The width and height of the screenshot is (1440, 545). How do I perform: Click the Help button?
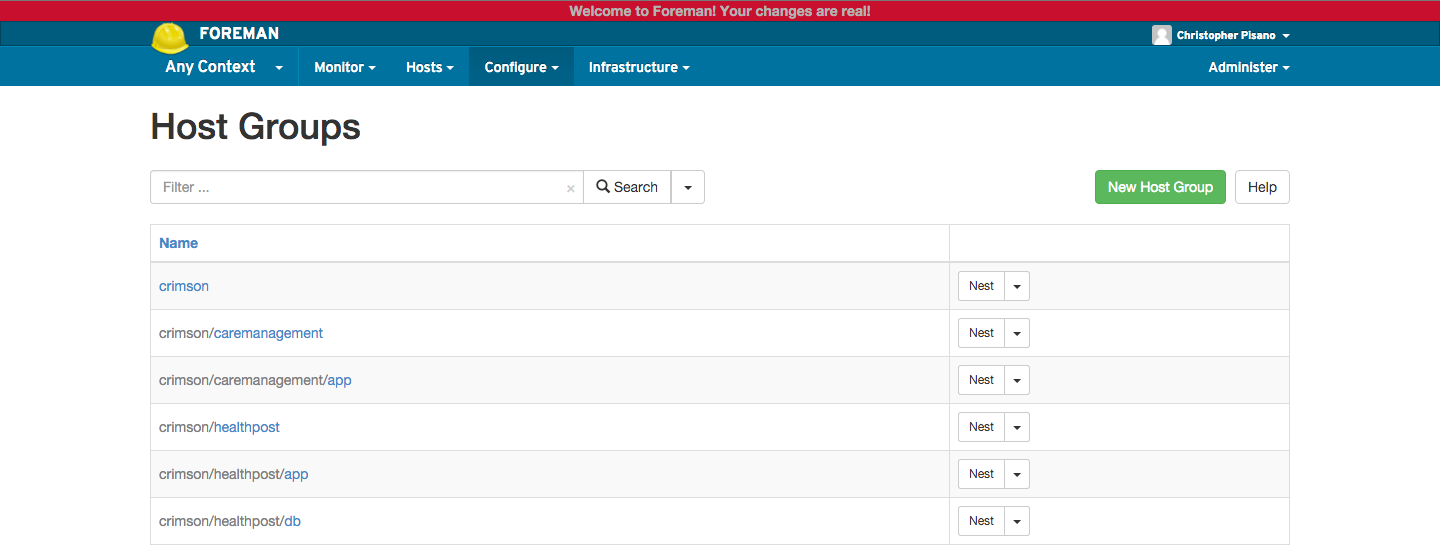pos(1262,187)
